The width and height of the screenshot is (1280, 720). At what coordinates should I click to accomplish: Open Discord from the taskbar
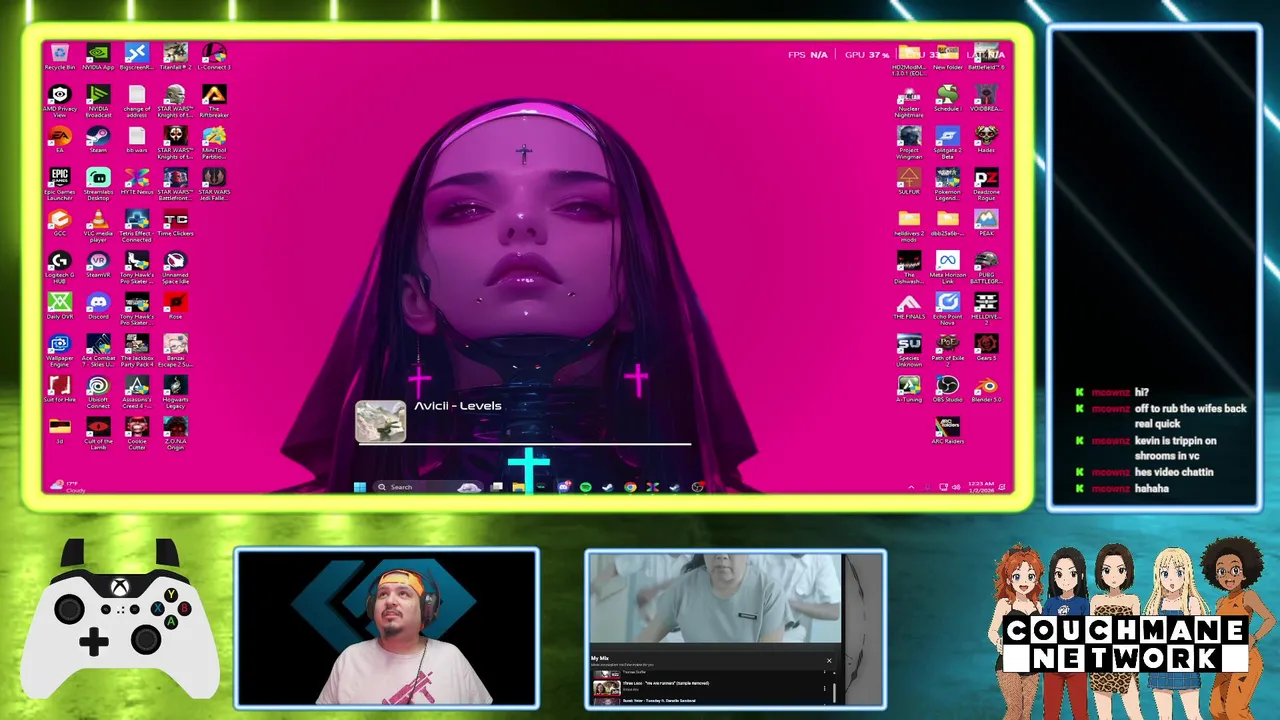point(563,487)
